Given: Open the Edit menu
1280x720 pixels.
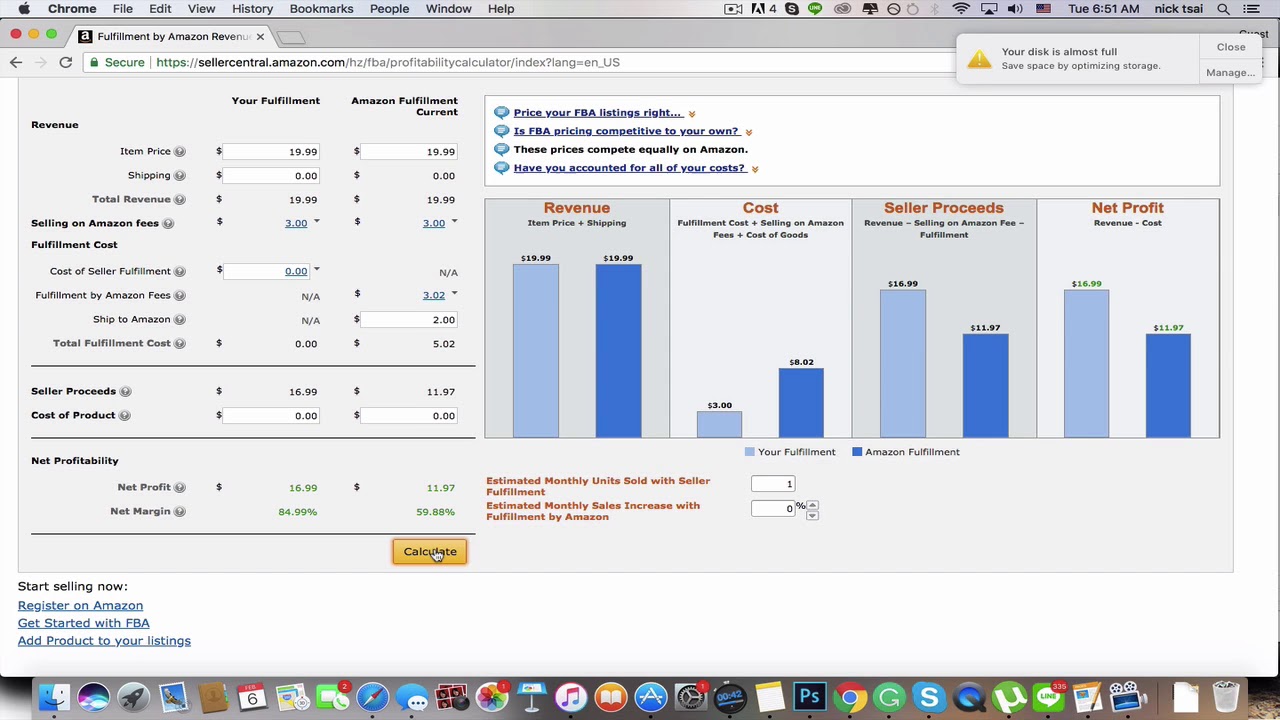Looking at the screenshot, I should pyautogui.click(x=160, y=9).
